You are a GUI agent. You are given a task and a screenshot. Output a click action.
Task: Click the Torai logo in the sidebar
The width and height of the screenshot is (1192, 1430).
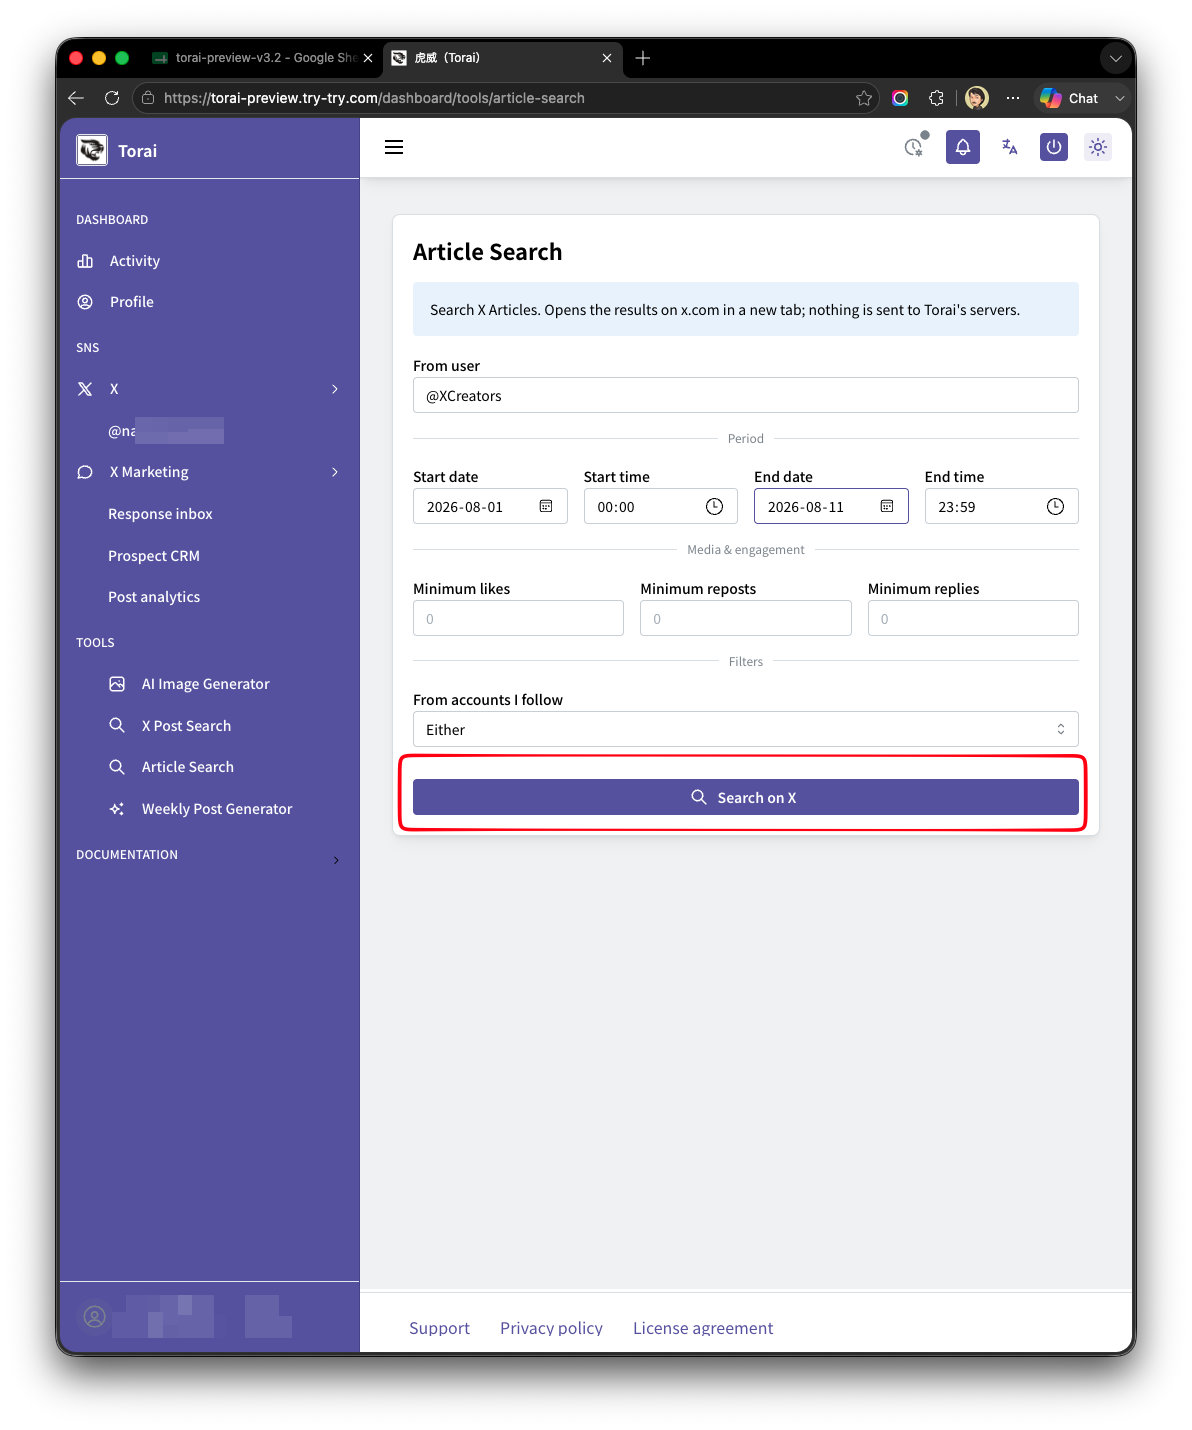point(92,150)
